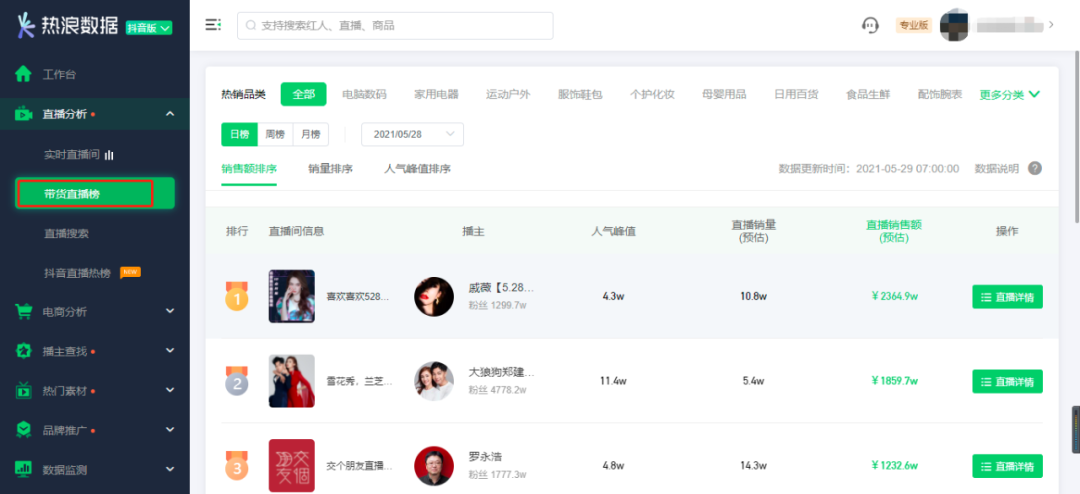The height and width of the screenshot is (494, 1080).
Task: Click the 戚薇 streamer avatar
Action: click(x=434, y=297)
